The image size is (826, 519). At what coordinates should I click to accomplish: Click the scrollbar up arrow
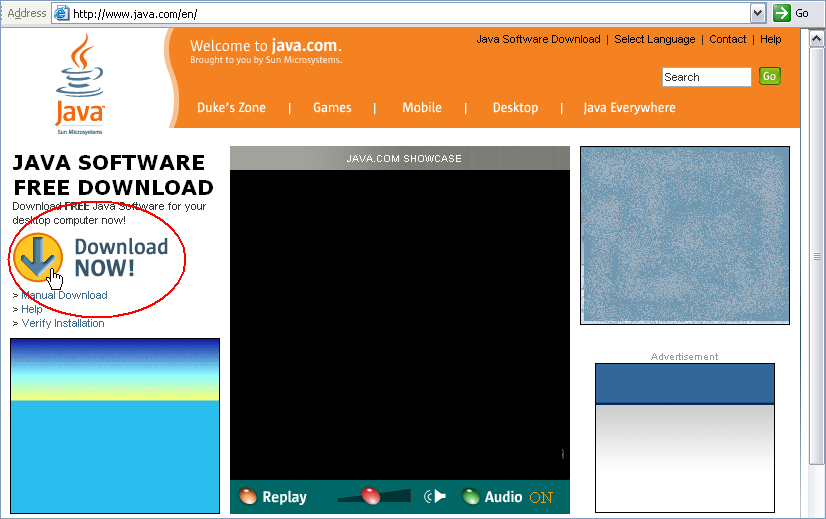817,38
